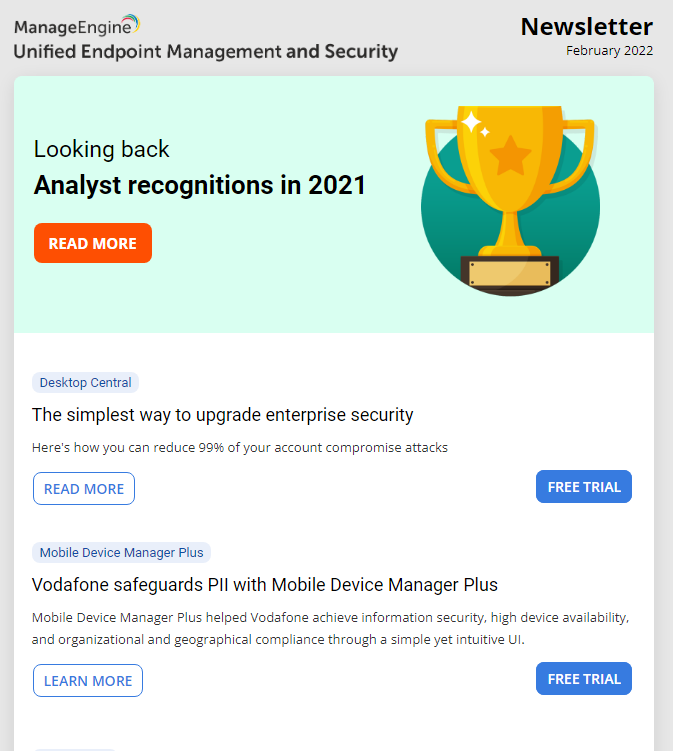
Task: Click the Vodafone information security description paragraph
Action: [x=331, y=628]
